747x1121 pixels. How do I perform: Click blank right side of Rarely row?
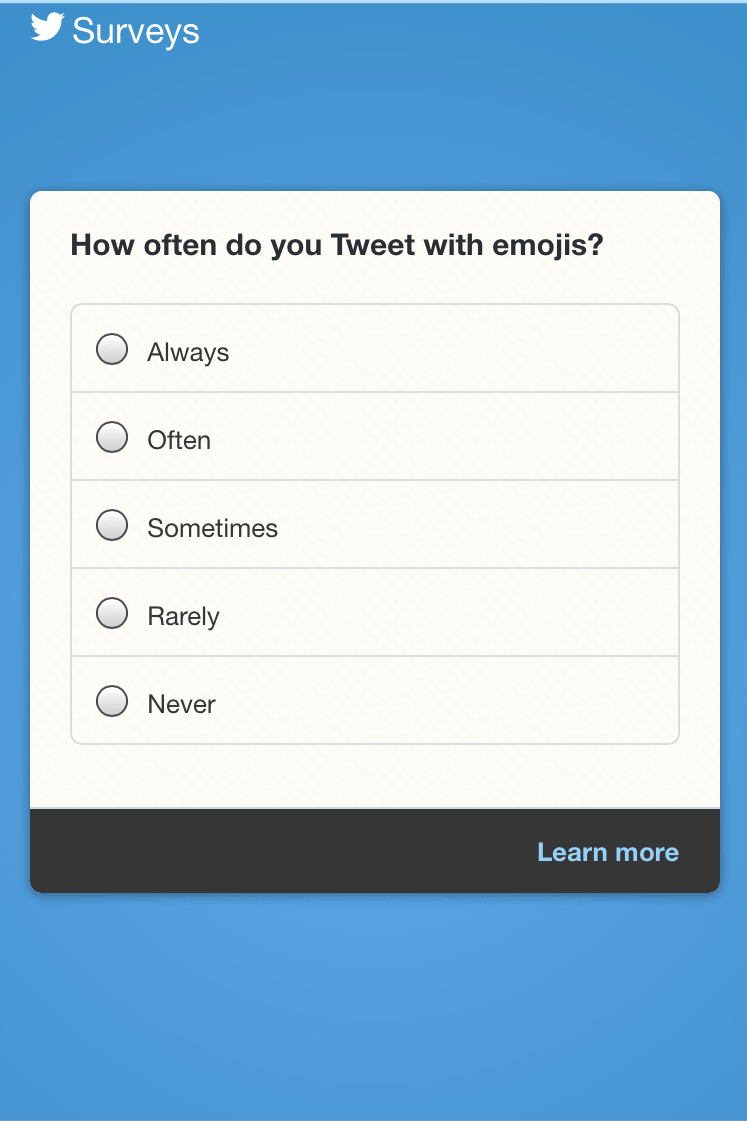coord(500,614)
